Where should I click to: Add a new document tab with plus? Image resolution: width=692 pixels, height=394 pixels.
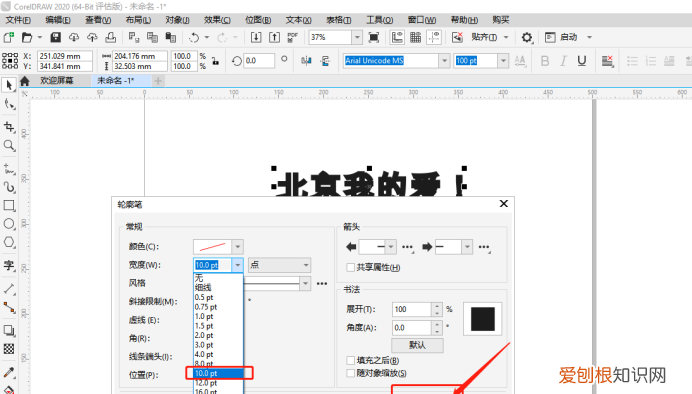tap(158, 81)
